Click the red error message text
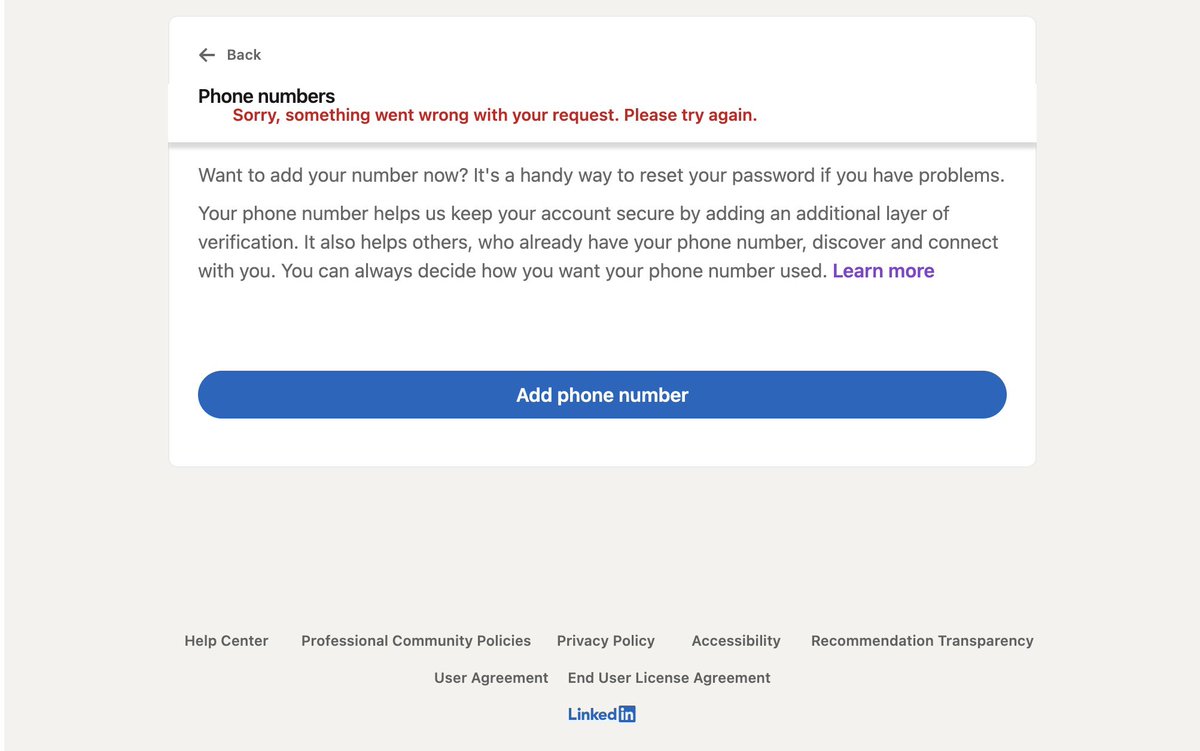1200x751 pixels. (x=495, y=115)
